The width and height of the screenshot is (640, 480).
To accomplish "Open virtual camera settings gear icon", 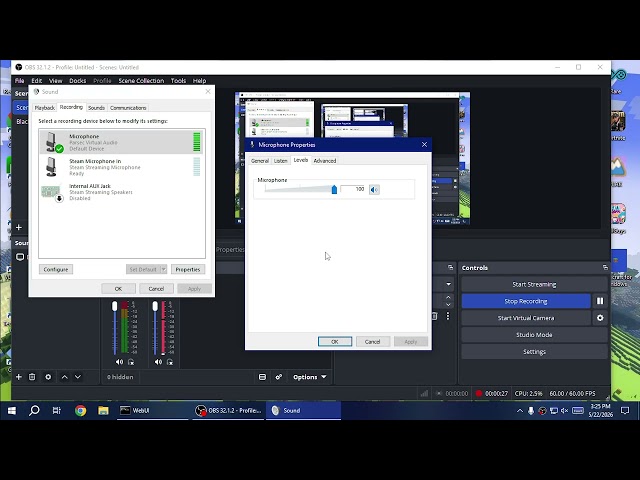I will [600, 318].
